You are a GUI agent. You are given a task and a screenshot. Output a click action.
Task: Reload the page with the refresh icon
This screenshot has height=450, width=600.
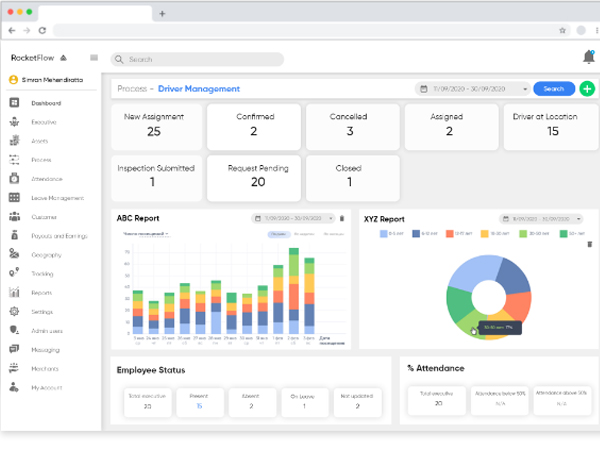click(x=42, y=31)
